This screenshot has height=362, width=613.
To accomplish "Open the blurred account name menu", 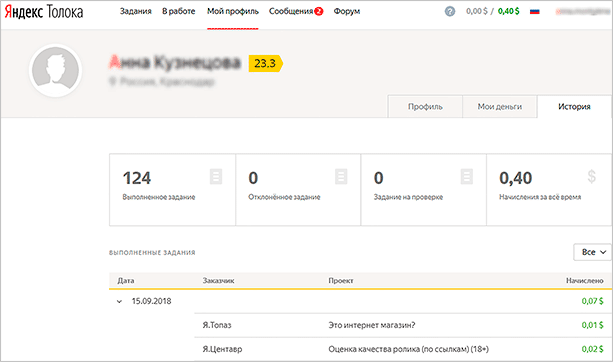I will click(583, 12).
